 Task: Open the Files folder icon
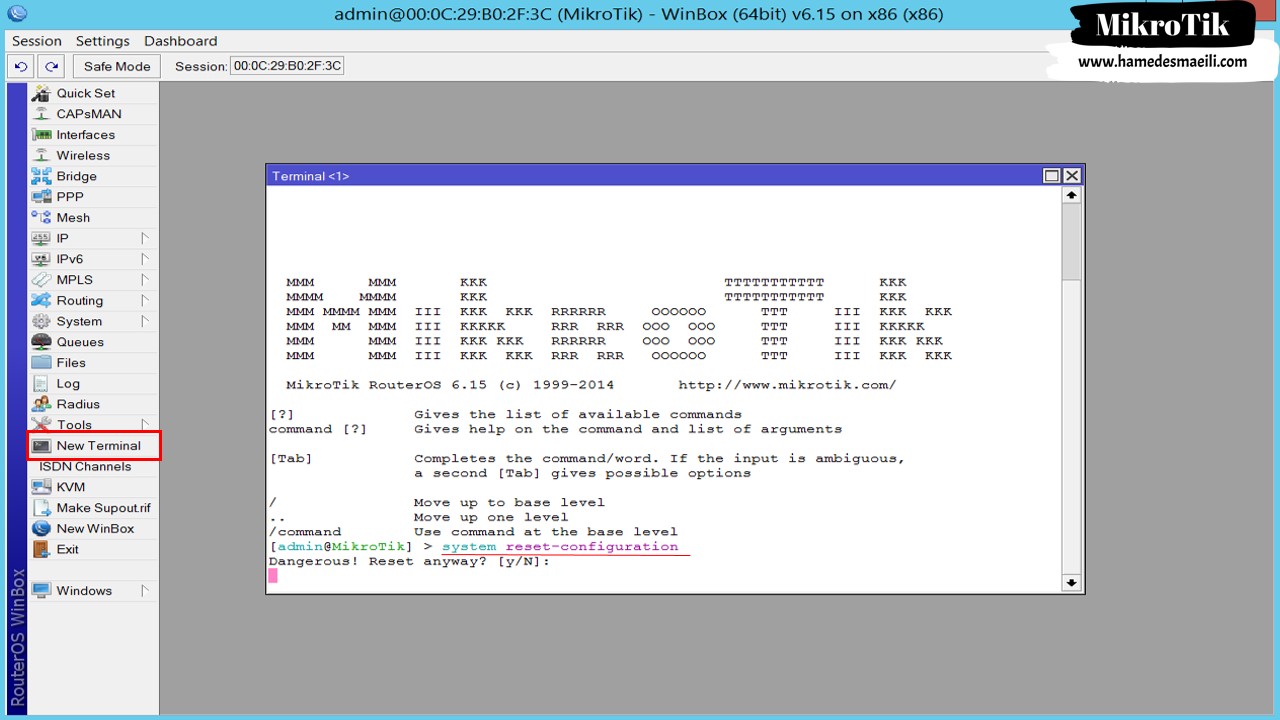click(x=41, y=362)
